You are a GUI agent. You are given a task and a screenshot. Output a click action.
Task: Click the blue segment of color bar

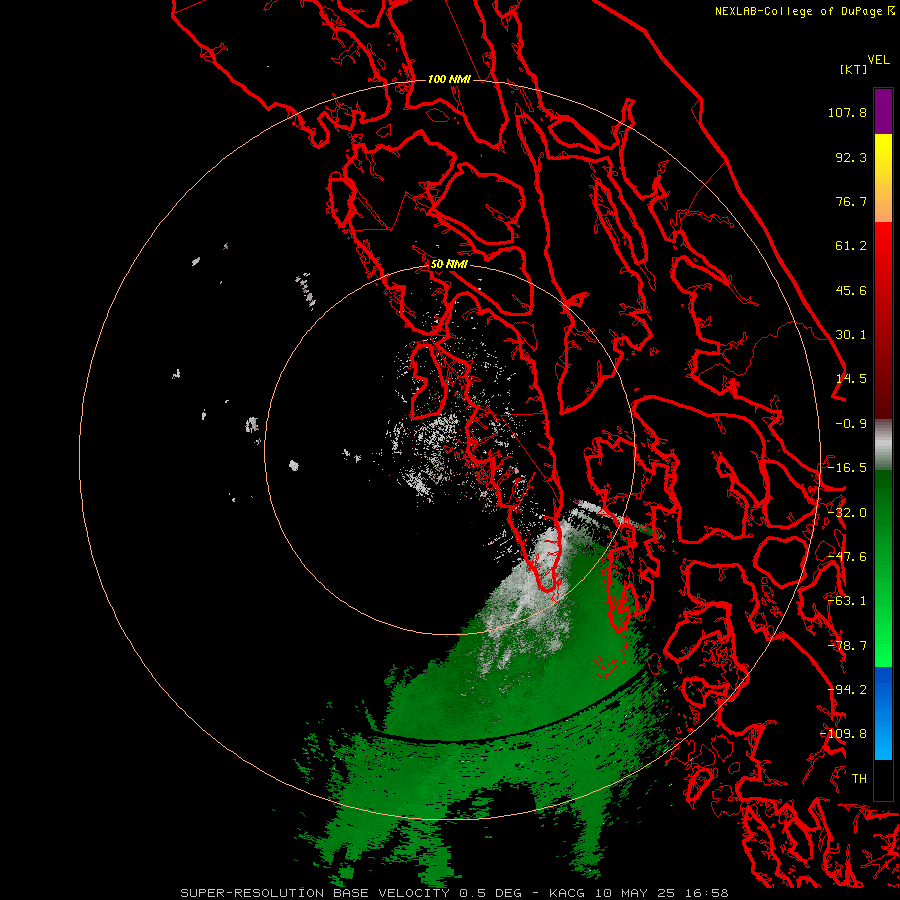(x=883, y=713)
